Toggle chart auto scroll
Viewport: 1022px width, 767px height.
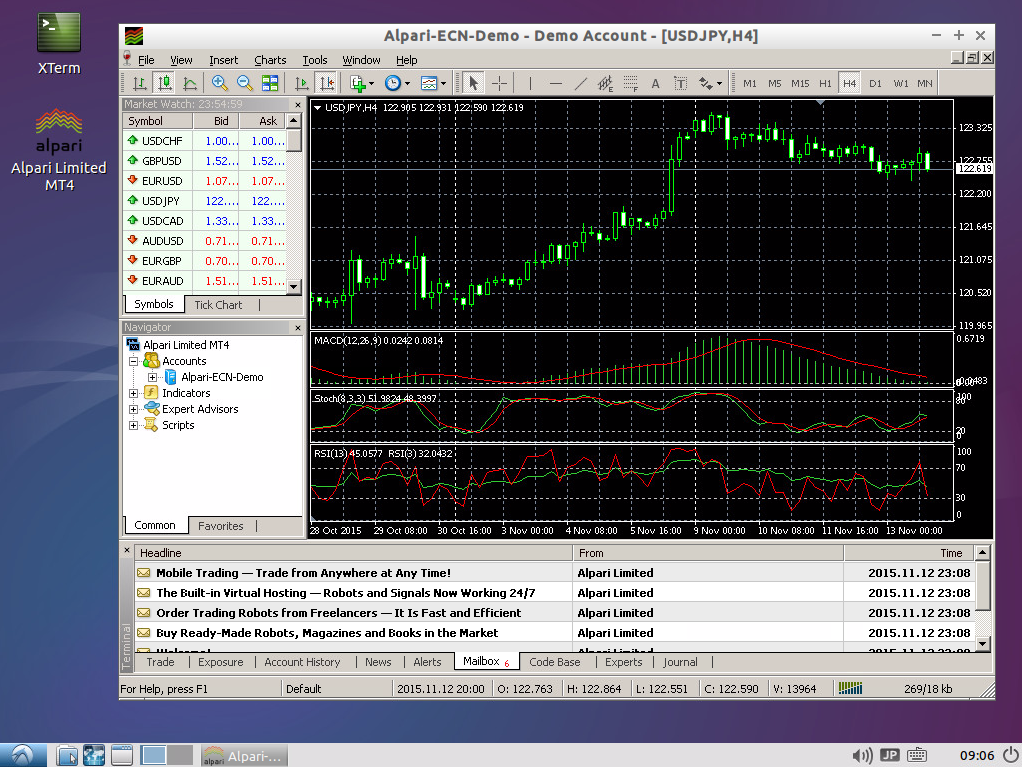[302, 83]
